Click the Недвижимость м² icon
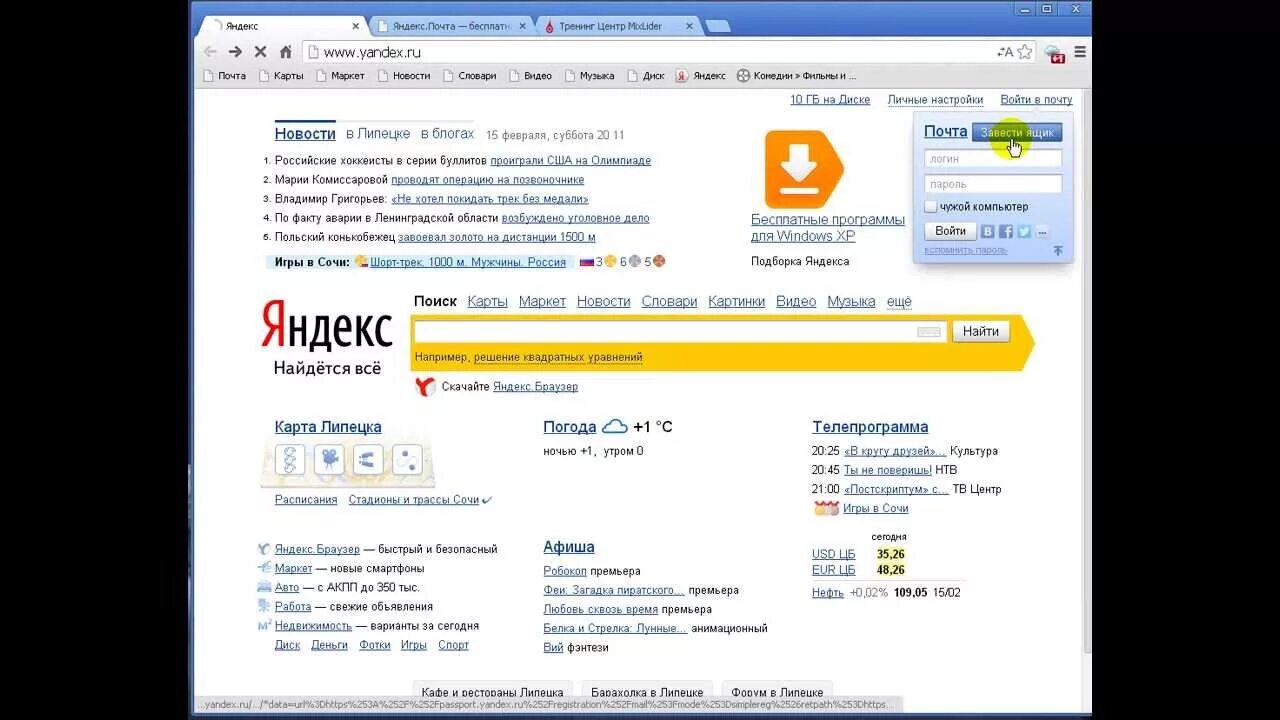This screenshot has height=720, width=1280. [x=264, y=625]
